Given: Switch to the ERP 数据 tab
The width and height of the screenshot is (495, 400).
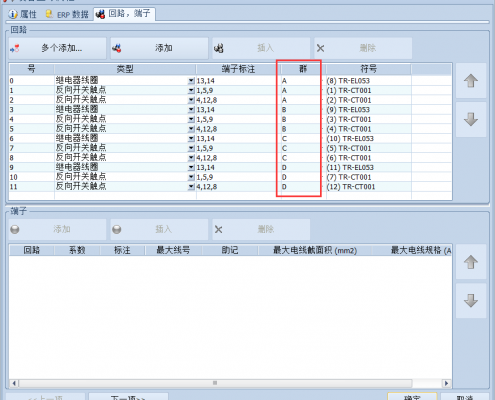Looking at the screenshot, I should (x=67, y=14).
